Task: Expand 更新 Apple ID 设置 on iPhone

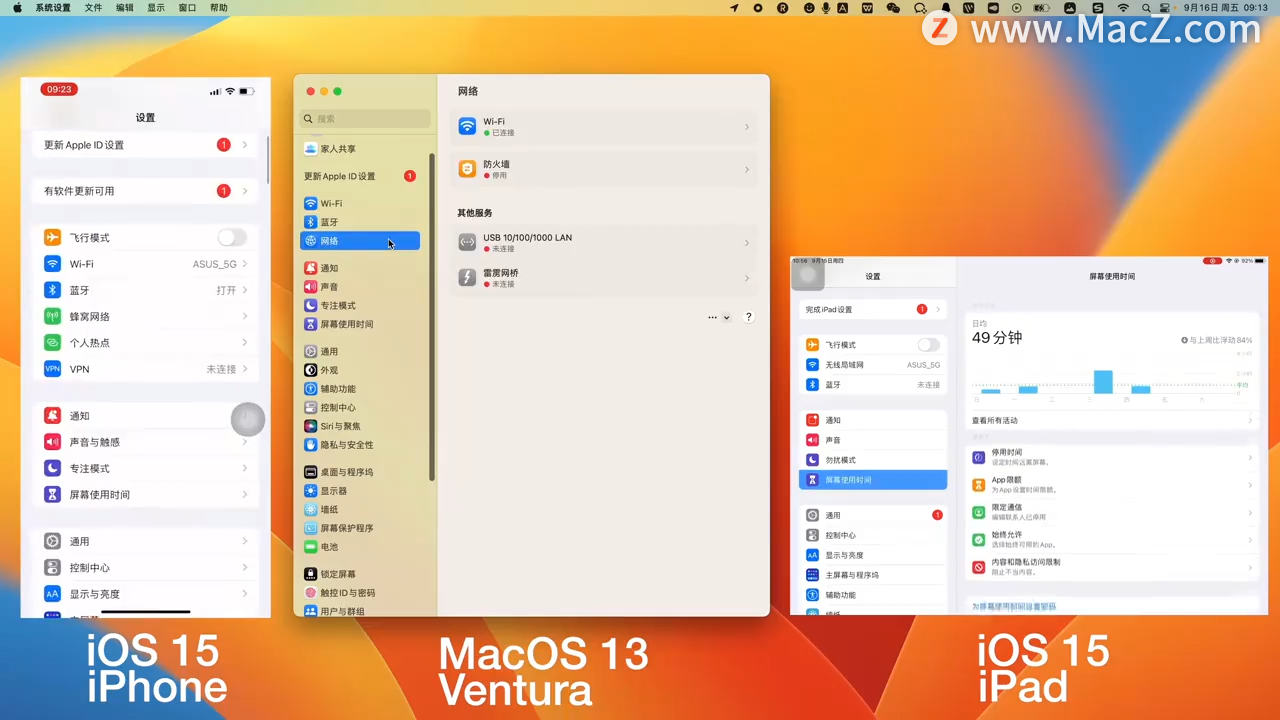Action: click(x=145, y=145)
